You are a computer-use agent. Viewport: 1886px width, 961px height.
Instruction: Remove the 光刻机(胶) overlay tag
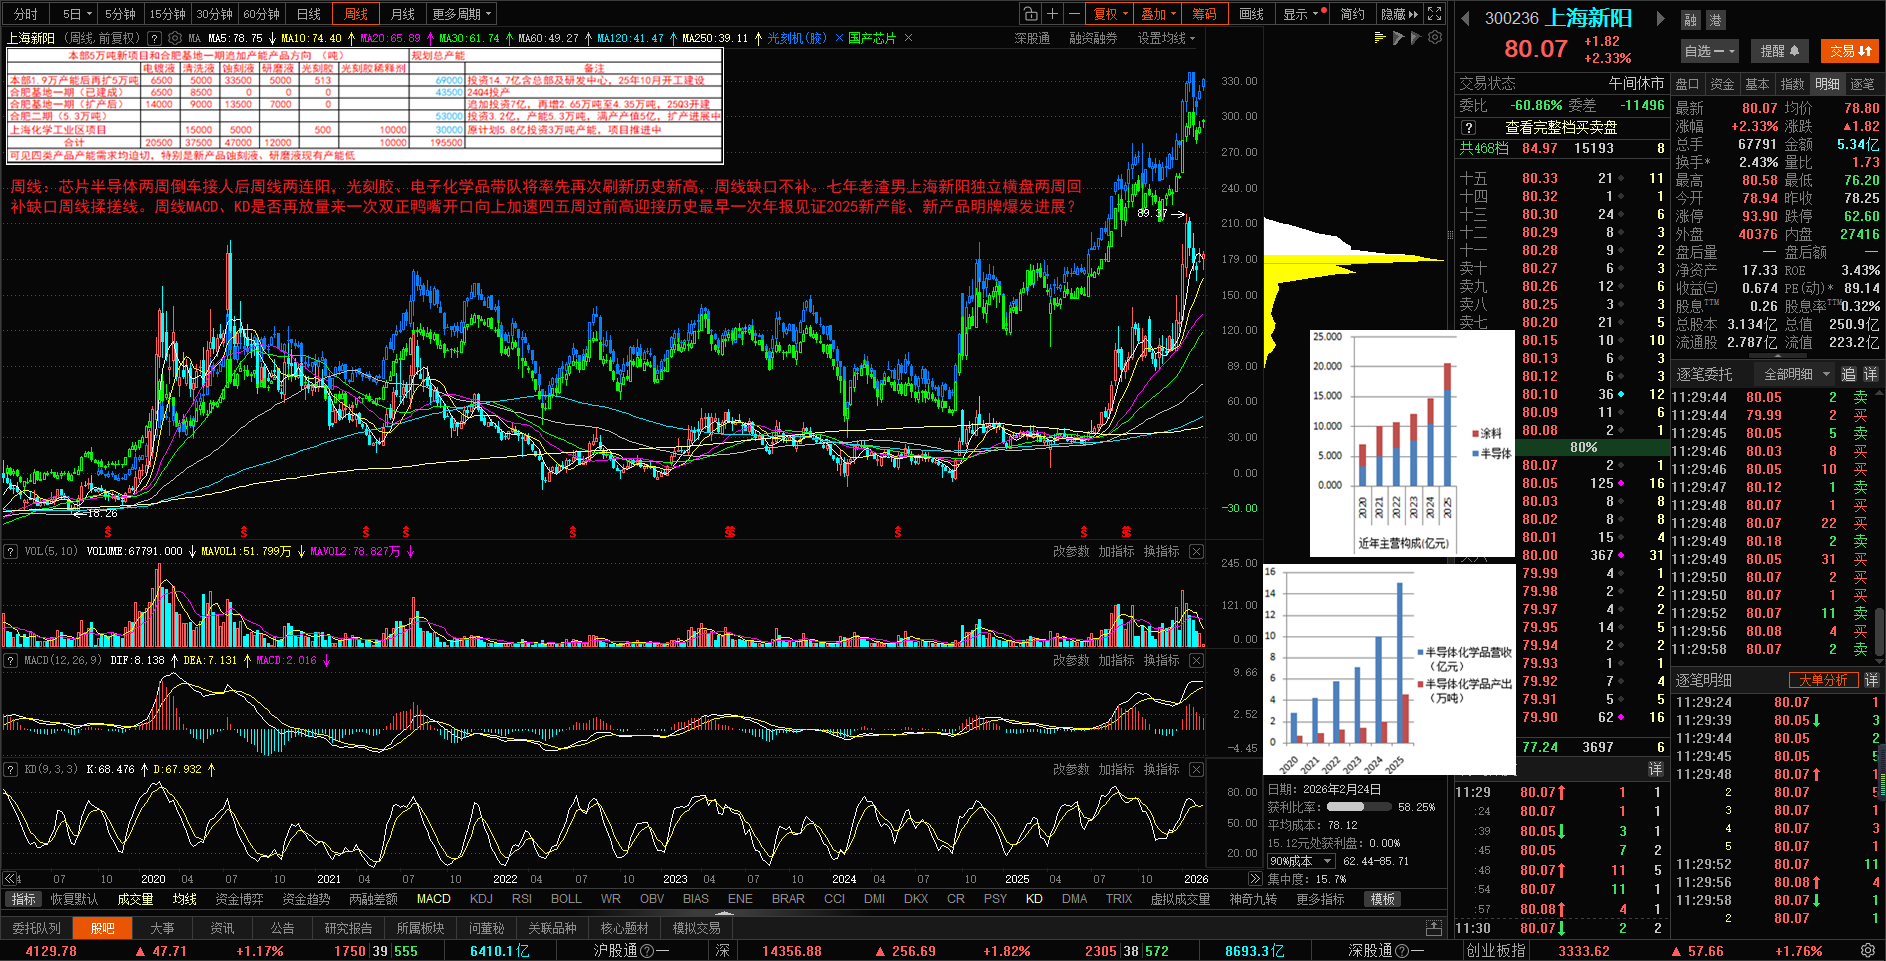click(x=838, y=38)
